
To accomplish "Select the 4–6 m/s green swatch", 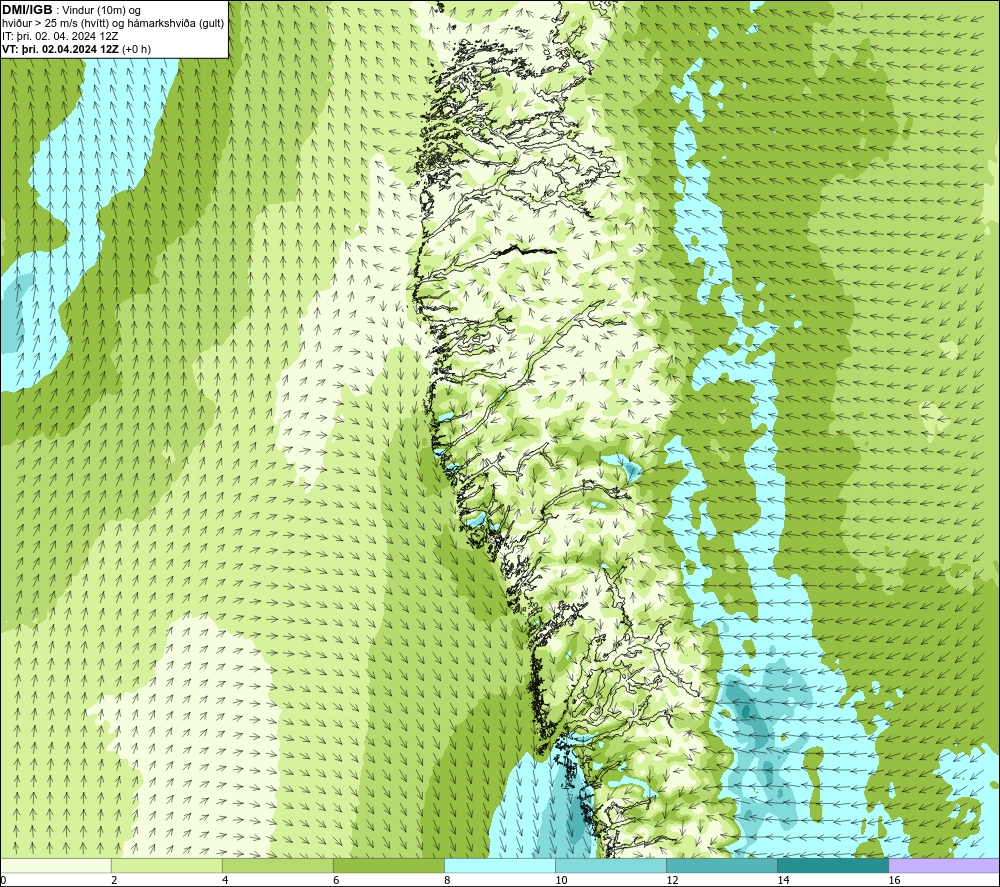I will click(x=277, y=866).
